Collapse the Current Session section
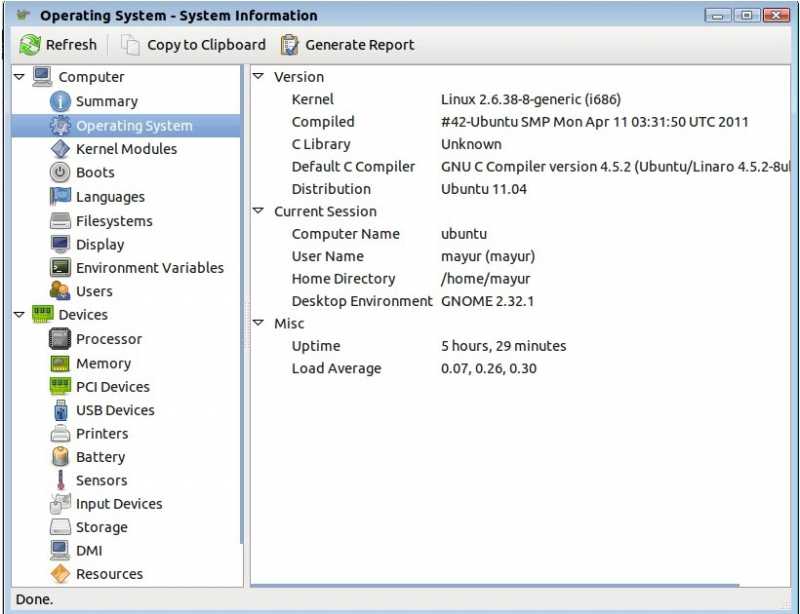The image size is (800, 614). click(x=258, y=212)
